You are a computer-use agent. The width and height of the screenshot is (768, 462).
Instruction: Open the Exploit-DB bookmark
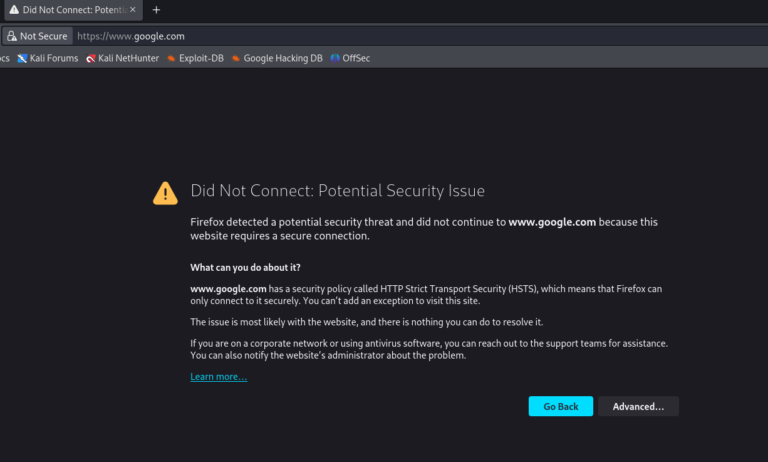tap(195, 58)
